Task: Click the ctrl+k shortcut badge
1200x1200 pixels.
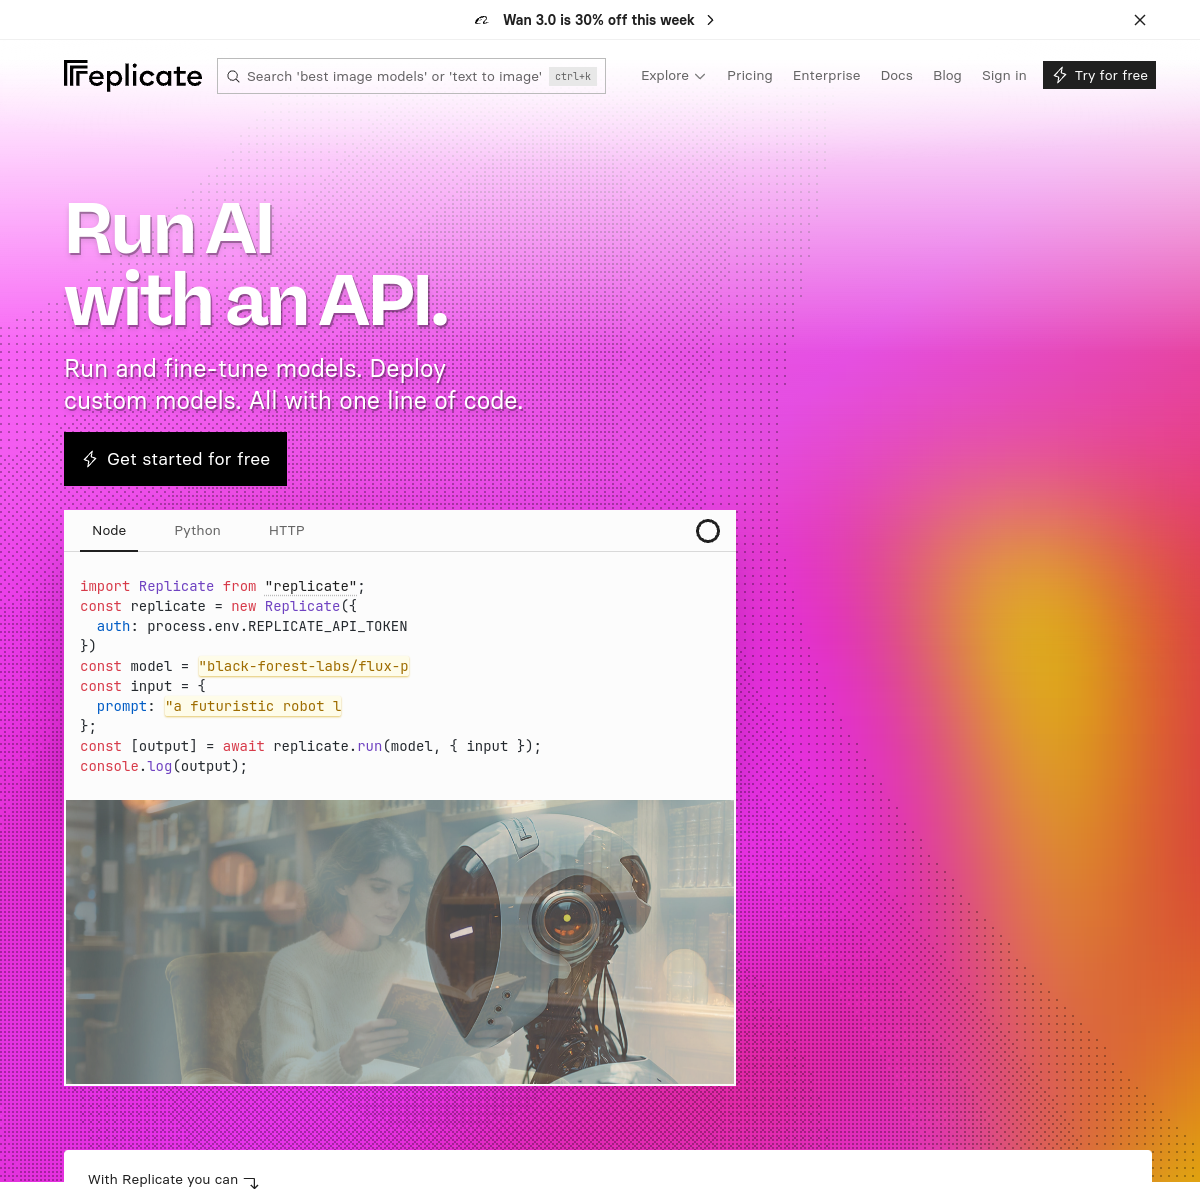Action: pos(573,76)
